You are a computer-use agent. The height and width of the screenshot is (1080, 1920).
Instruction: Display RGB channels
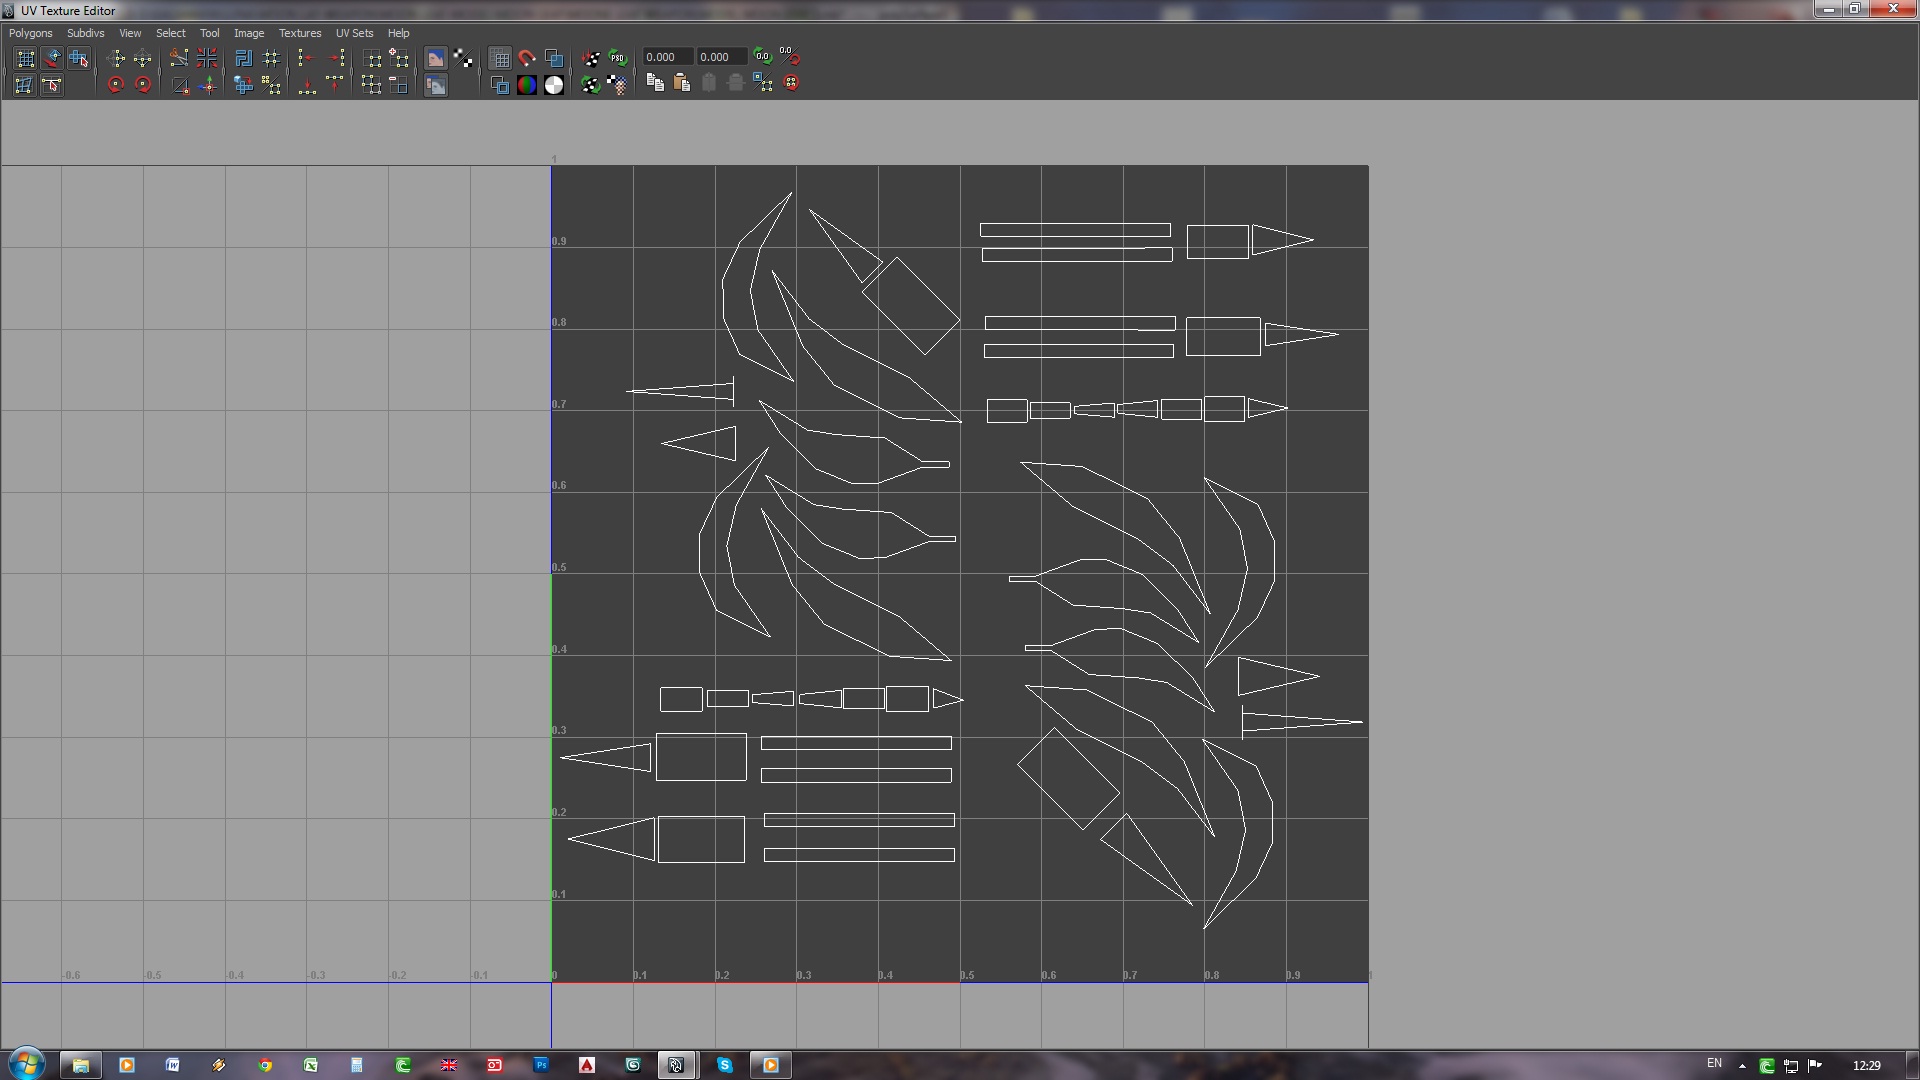(526, 85)
